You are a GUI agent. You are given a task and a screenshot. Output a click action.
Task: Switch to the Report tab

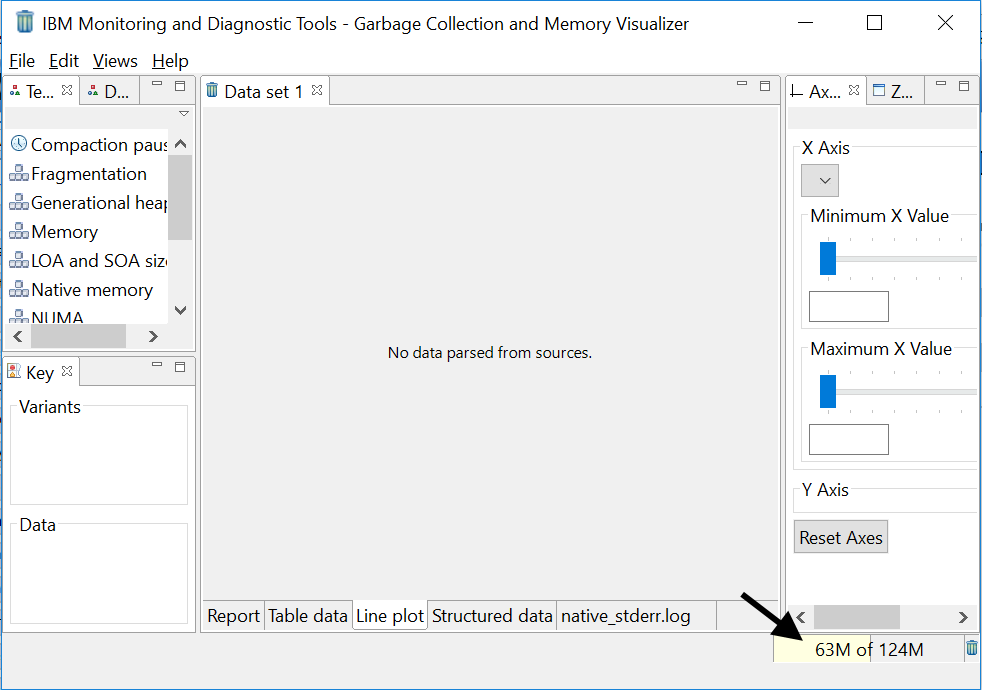pyautogui.click(x=234, y=615)
